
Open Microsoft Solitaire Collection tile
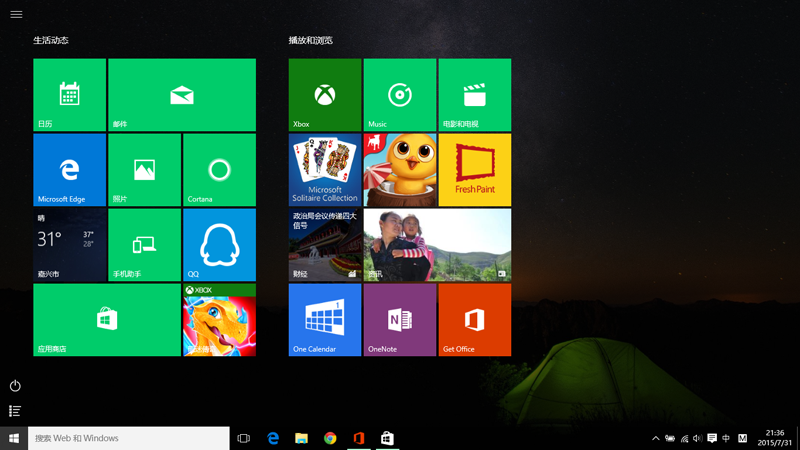[325, 170]
